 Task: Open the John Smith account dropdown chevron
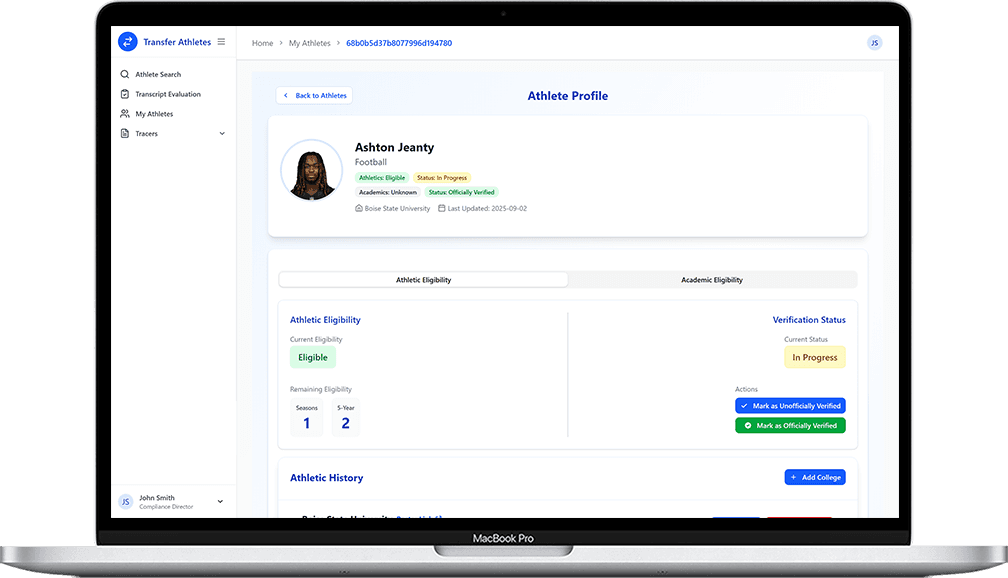coord(220,501)
